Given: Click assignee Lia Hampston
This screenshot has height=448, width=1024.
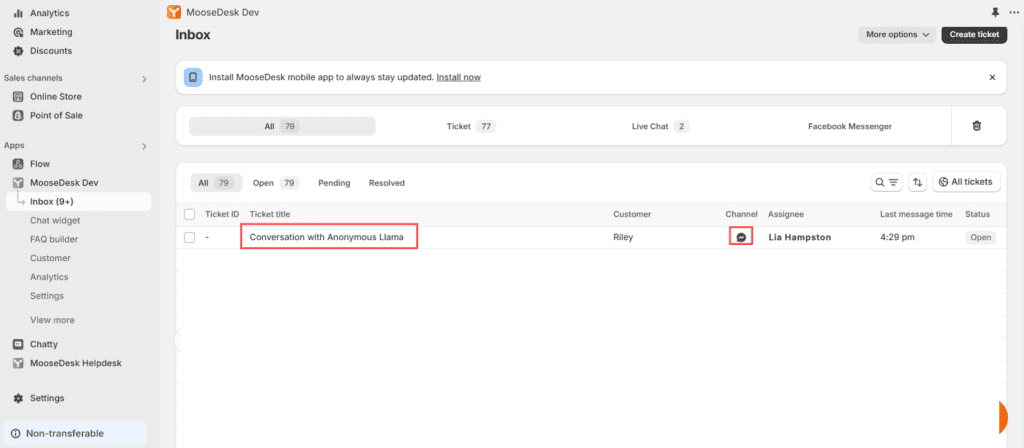Looking at the screenshot, I should point(799,238).
